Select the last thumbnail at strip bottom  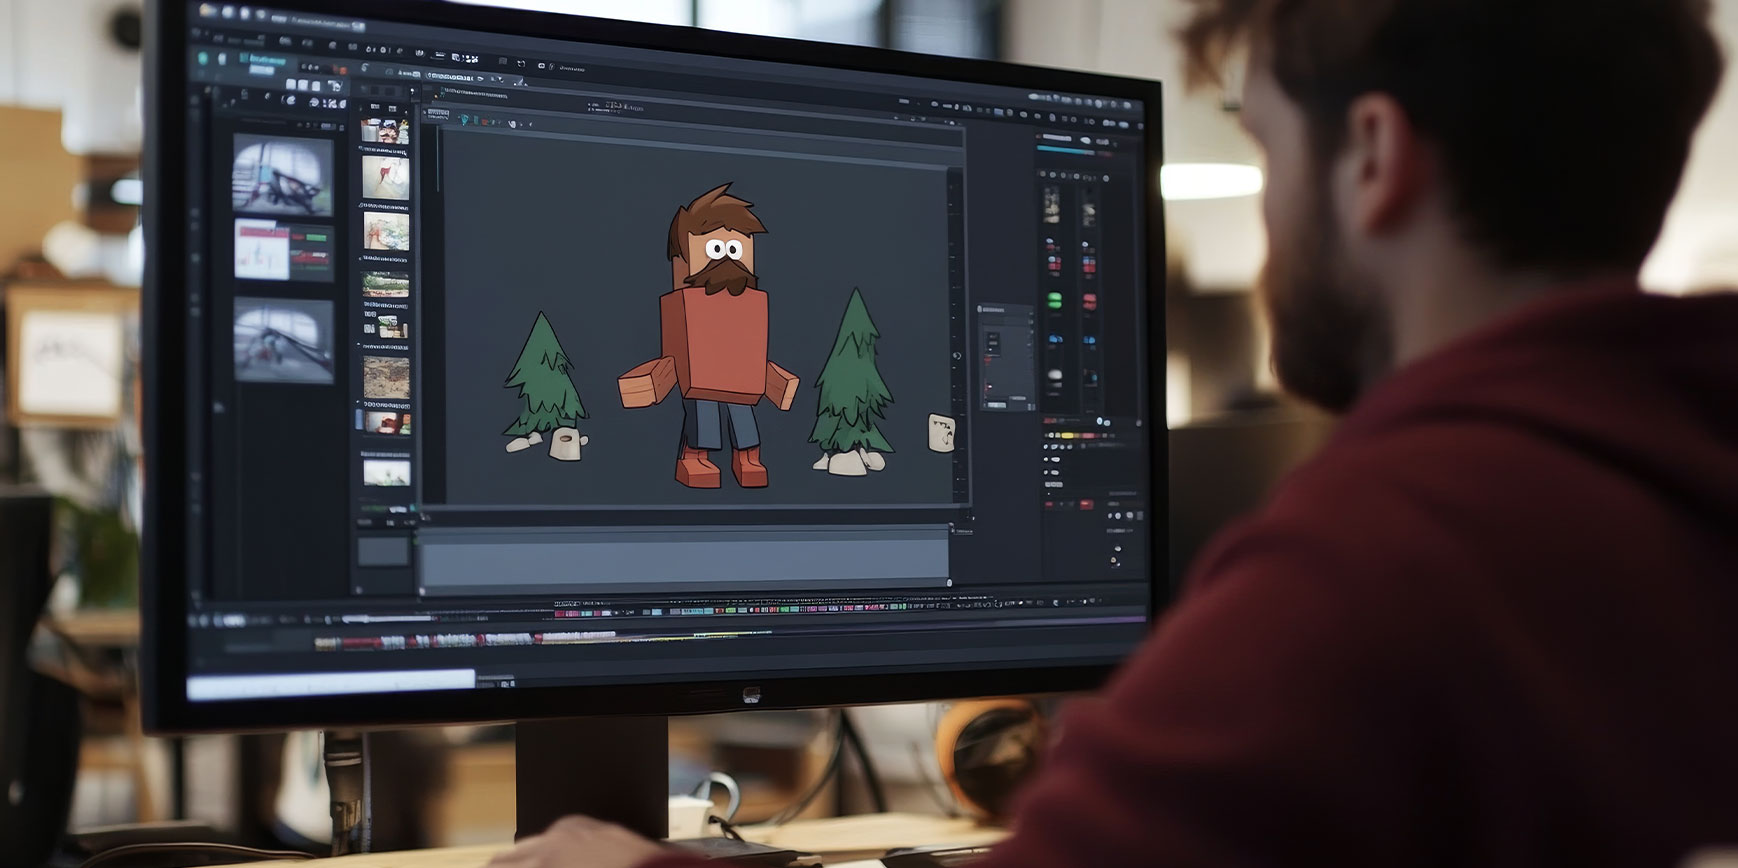coord(387,472)
